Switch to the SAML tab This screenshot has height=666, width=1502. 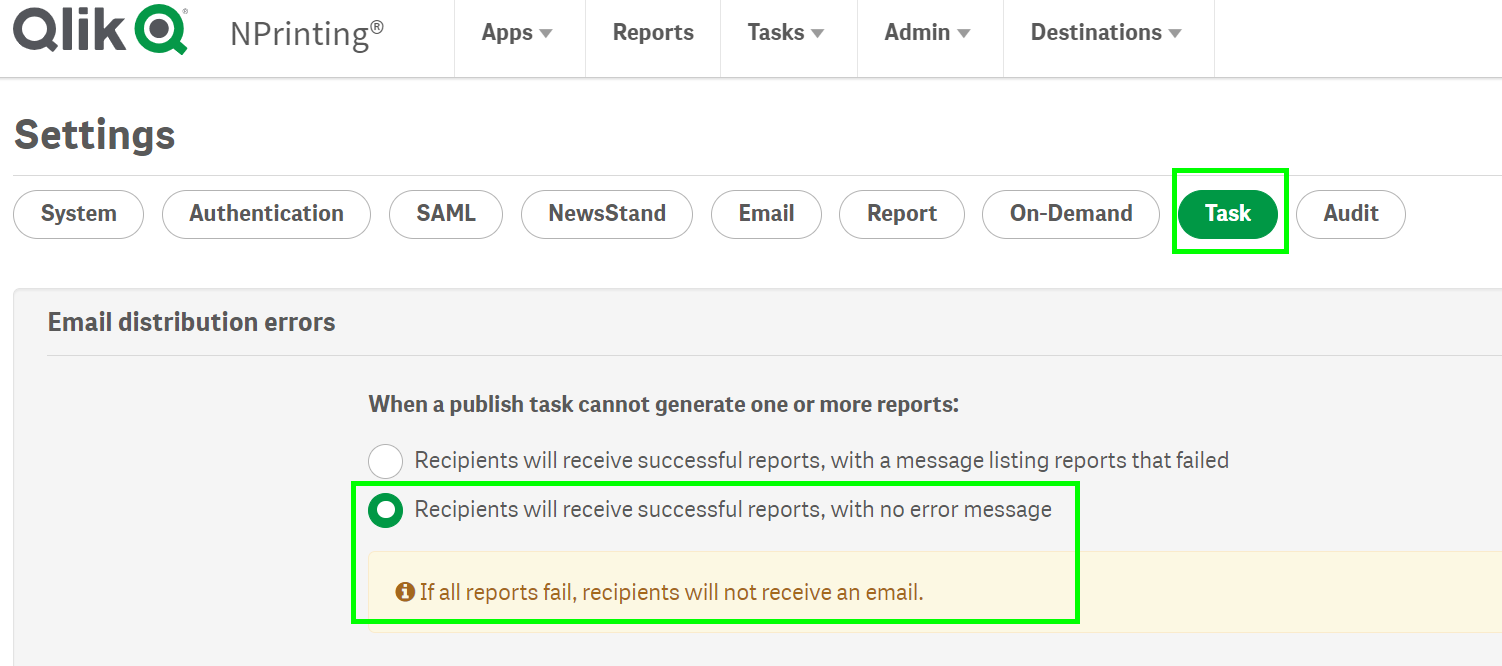(x=446, y=213)
